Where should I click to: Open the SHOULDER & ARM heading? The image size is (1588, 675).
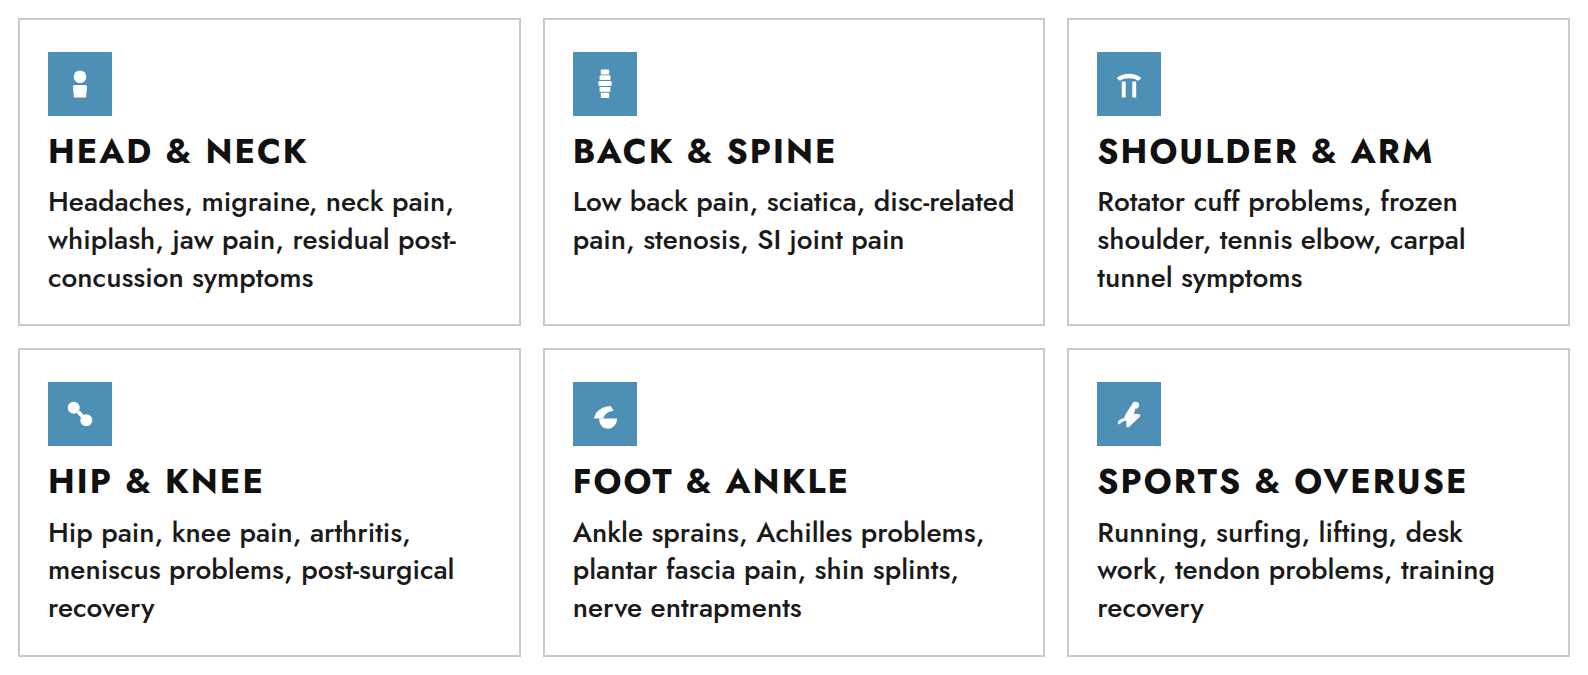tap(1265, 152)
